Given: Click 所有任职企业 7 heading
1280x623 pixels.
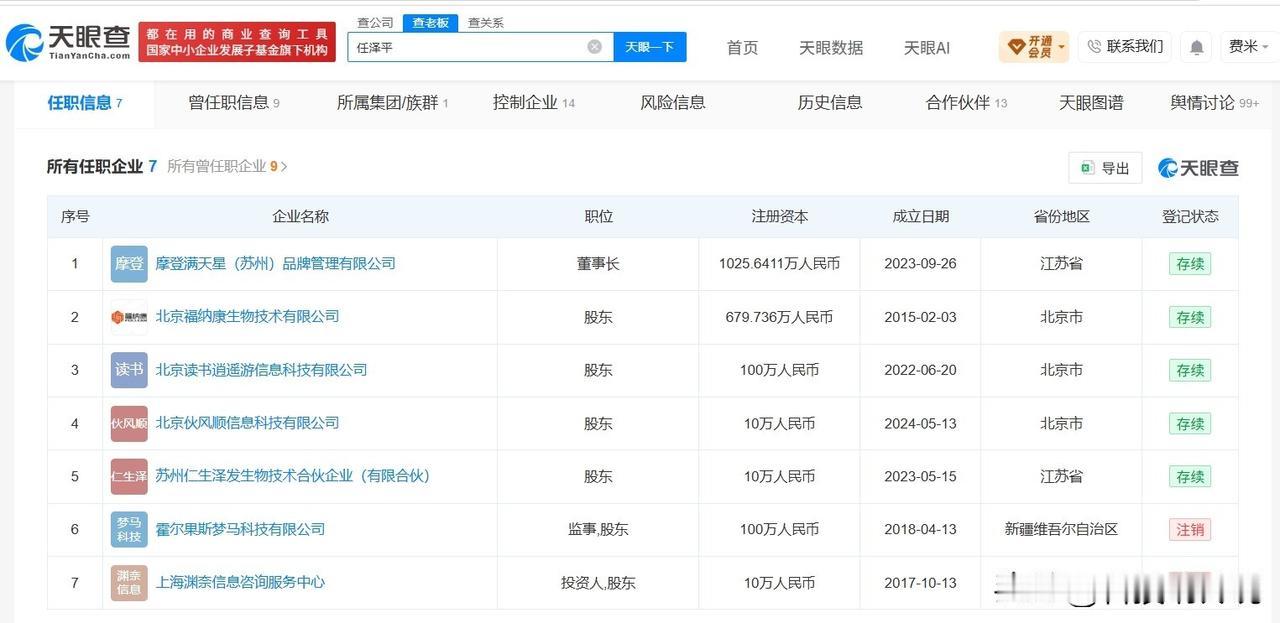Looking at the screenshot, I should pos(101,167).
